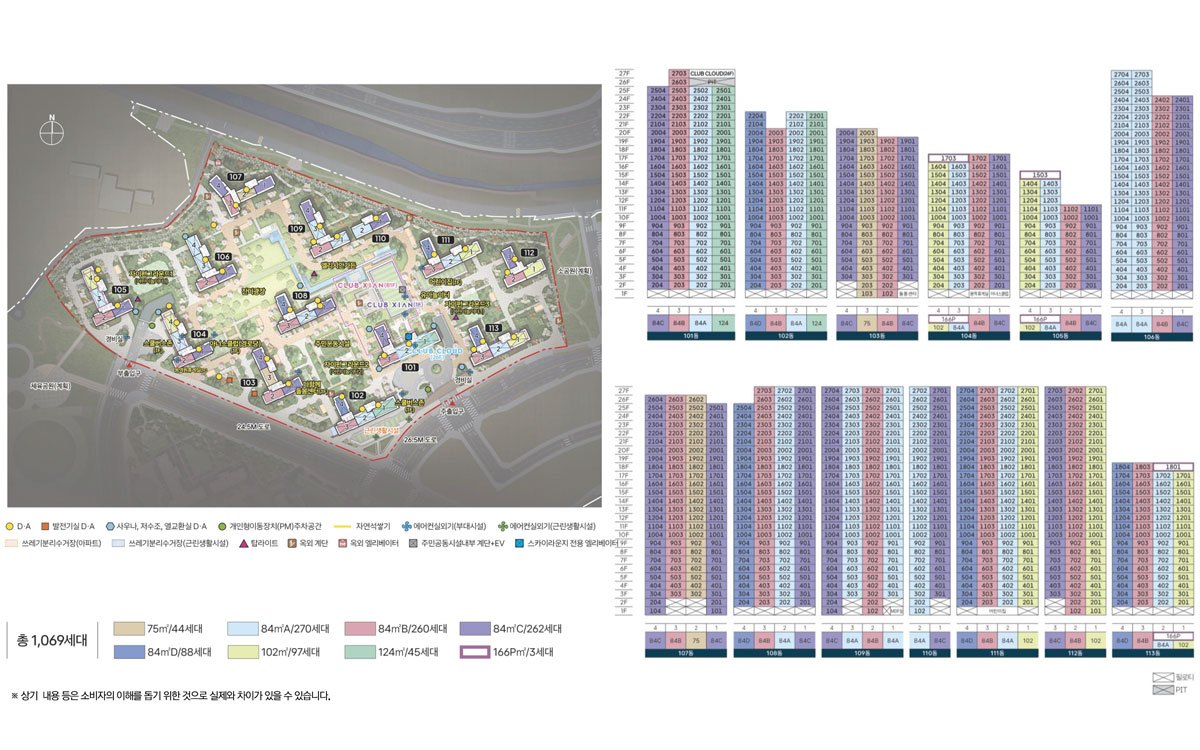Click the 스카이라운지 전용 엘리베이터 legend icon
The width and height of the screenshot is (1200, 750).
(x=520, y=543)
